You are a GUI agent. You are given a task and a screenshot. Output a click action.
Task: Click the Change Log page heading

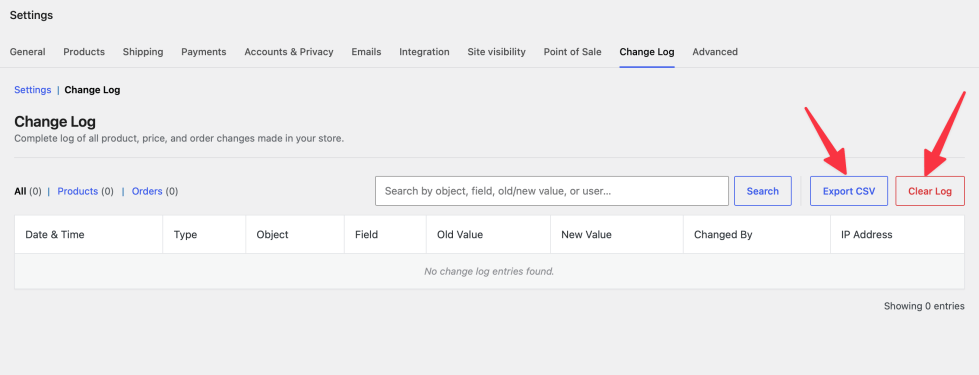coord(55,122)
